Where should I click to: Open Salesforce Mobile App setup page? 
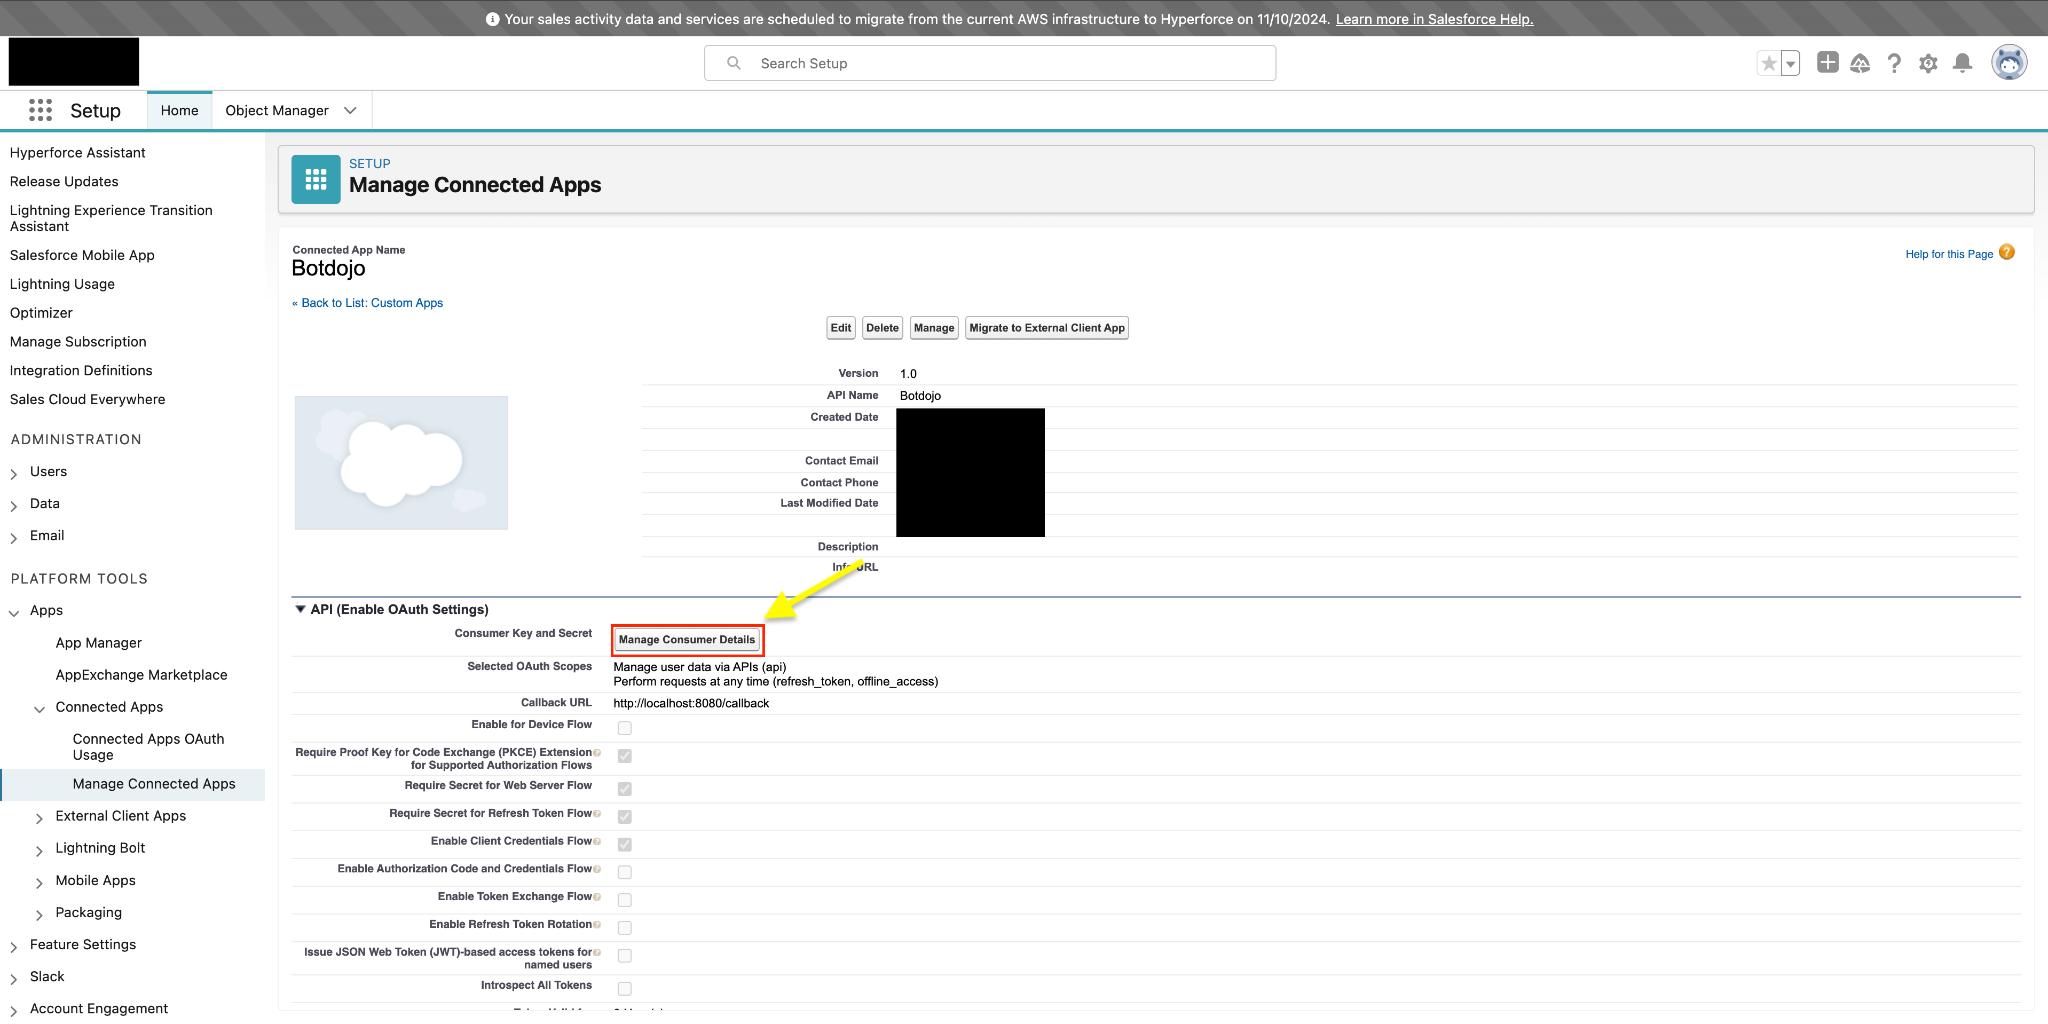click(82, 256)
